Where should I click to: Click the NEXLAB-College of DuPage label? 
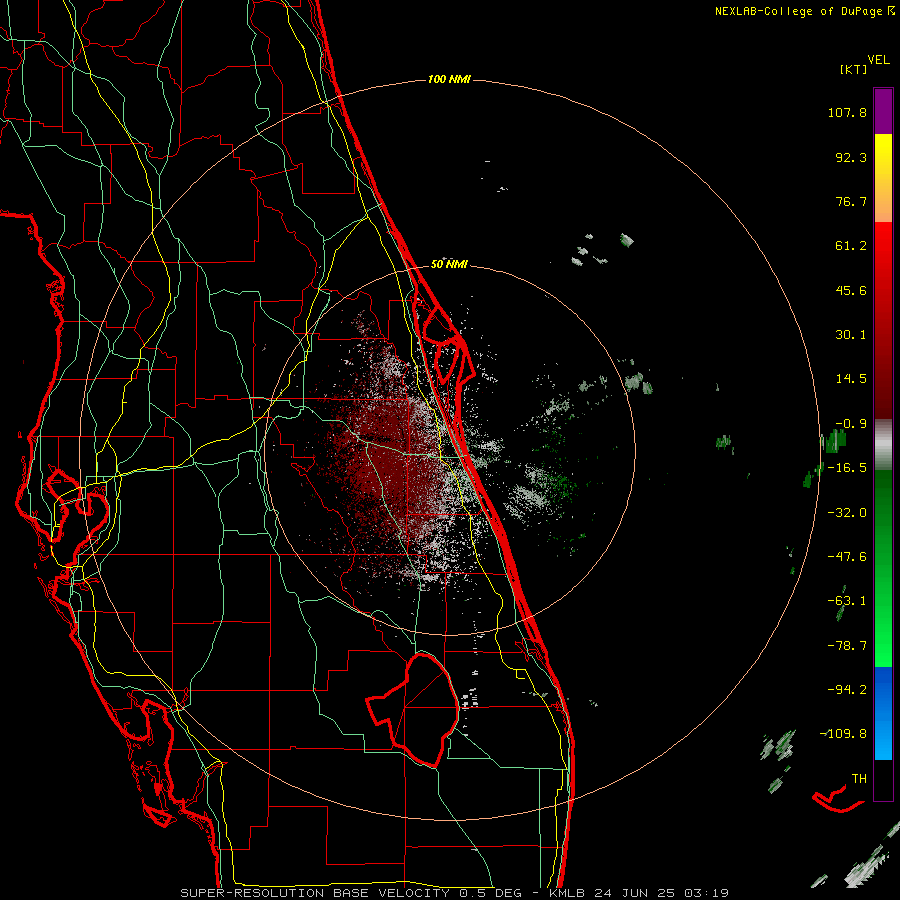pos(798,11)
